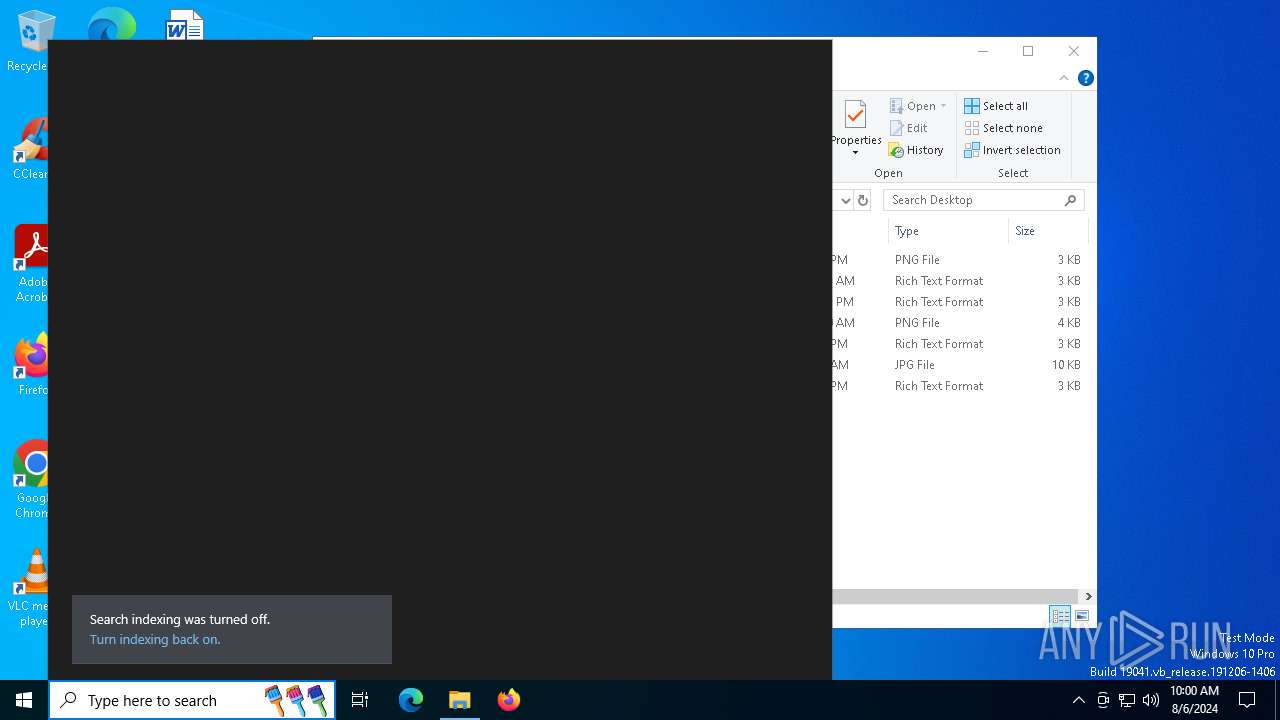Click the magnifier icon in Search Desktop
This screenshot has height=720, width=1280.
(x=1070, y=200)
